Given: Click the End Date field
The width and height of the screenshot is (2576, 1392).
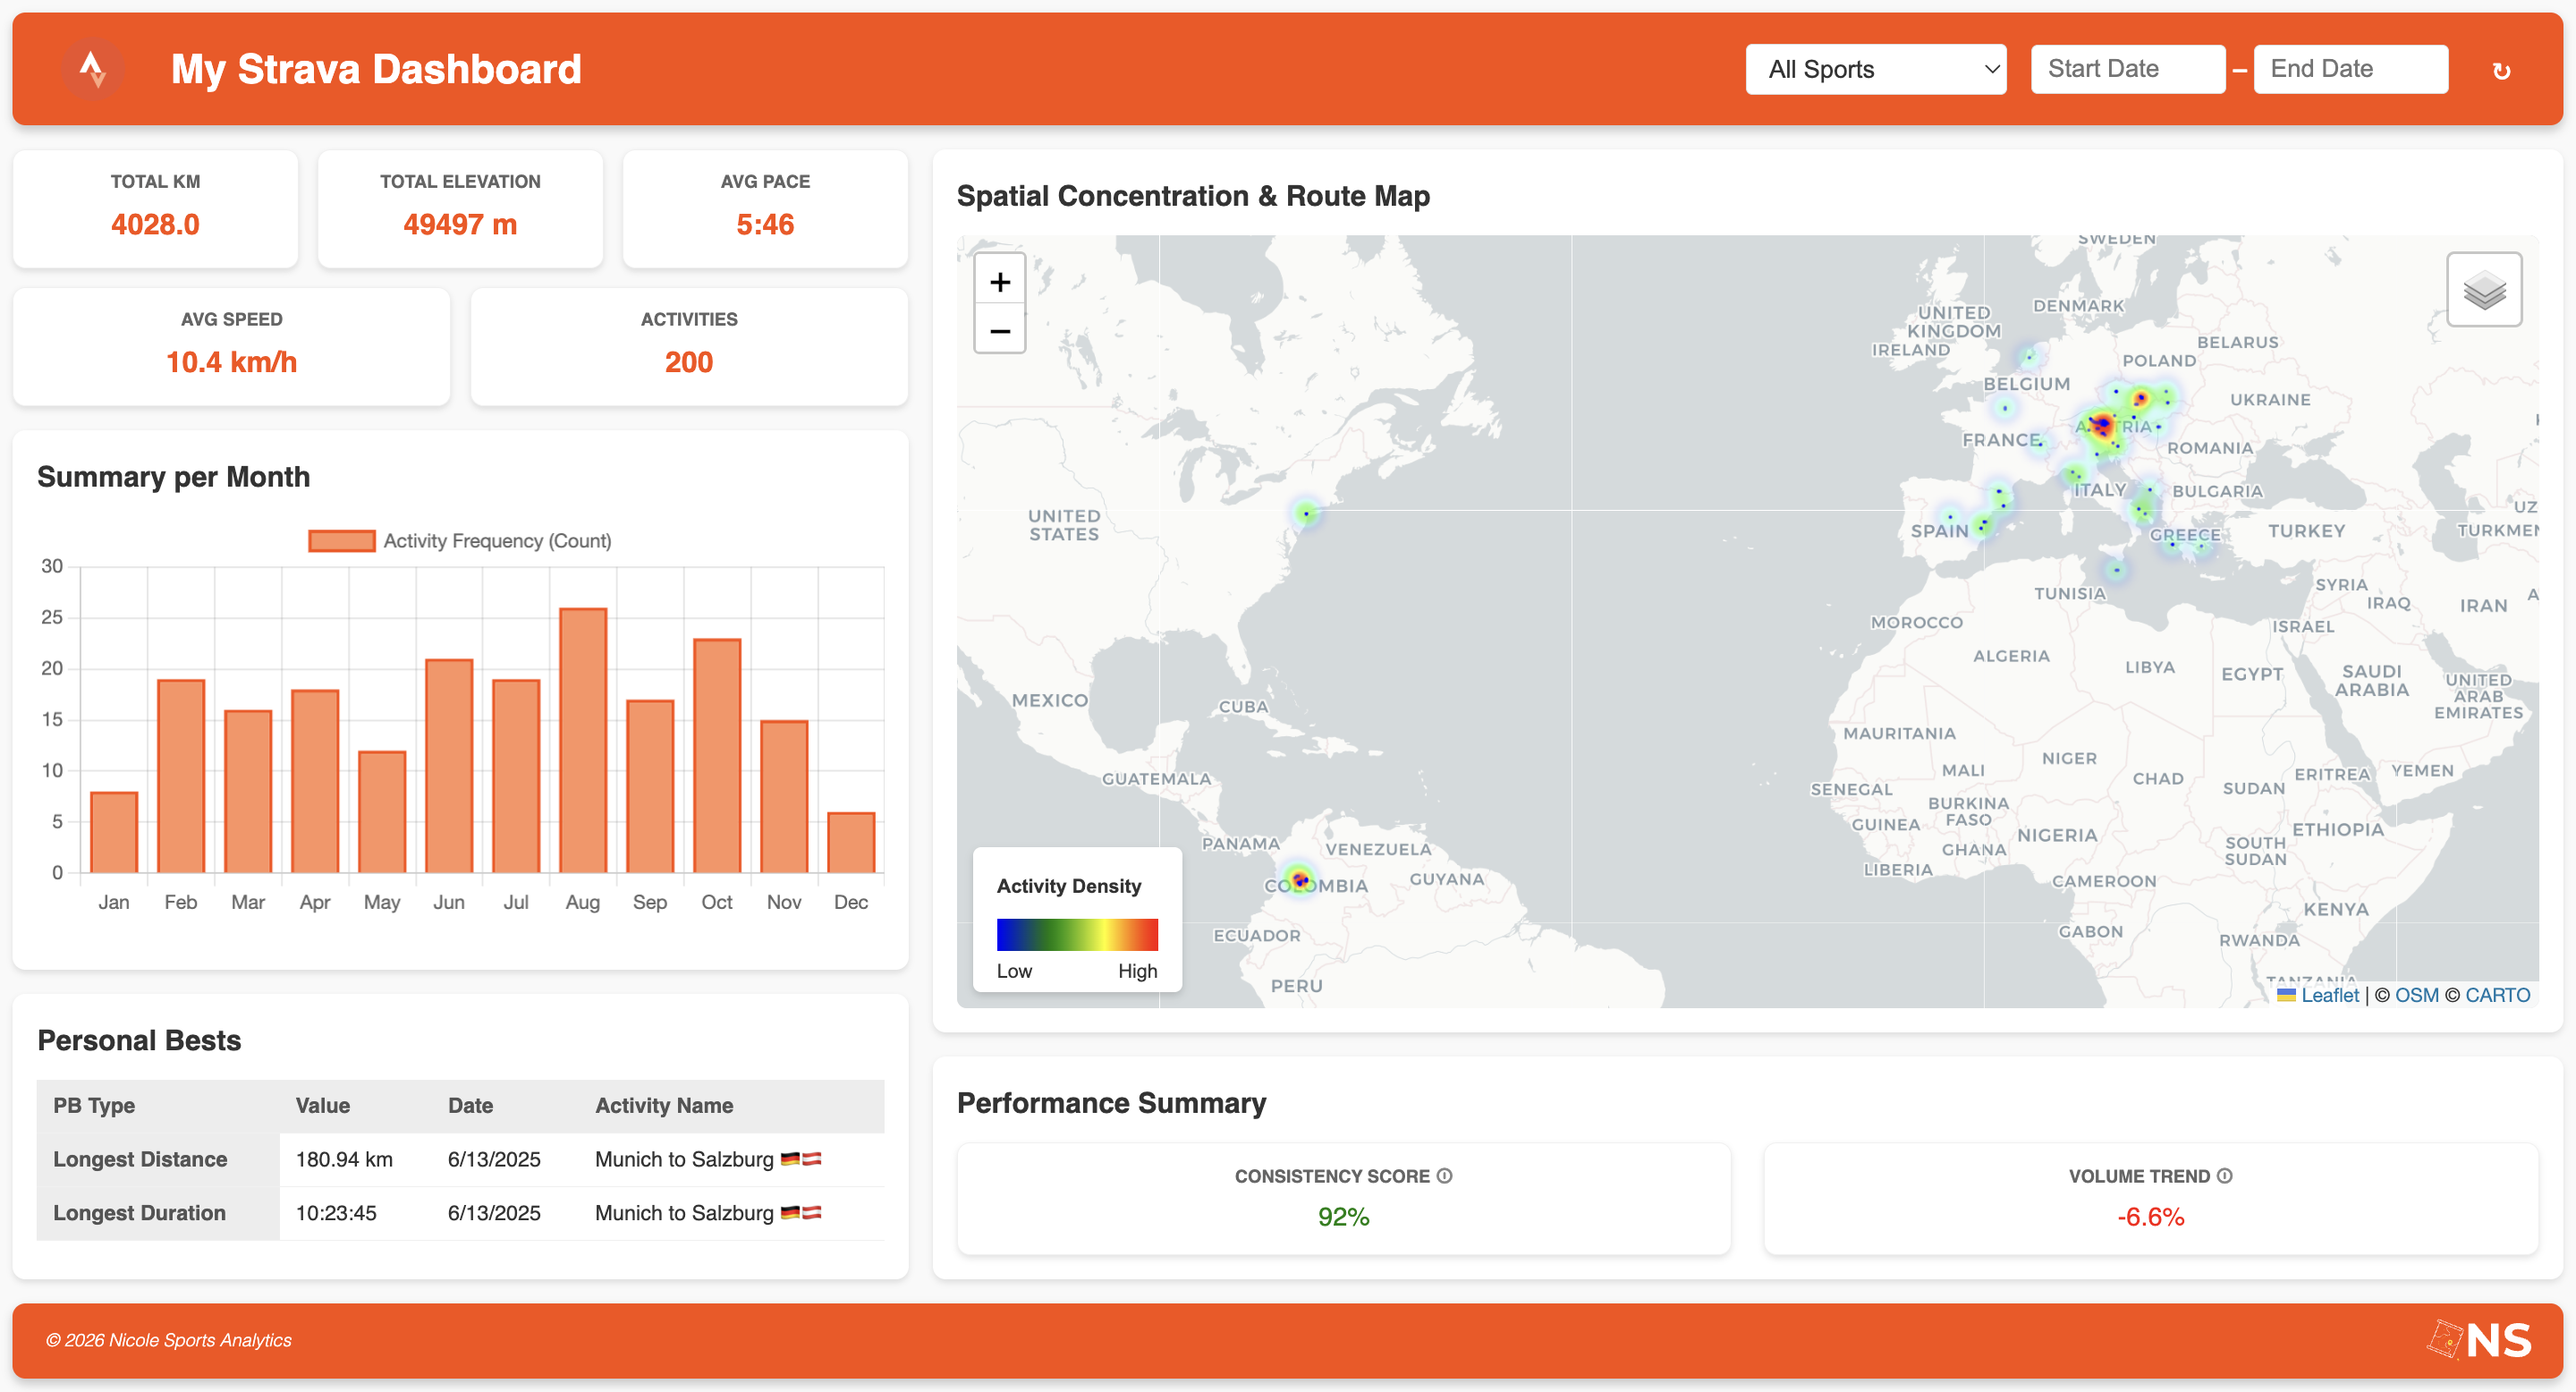Looking at the screenshot, I should [2350, 69].
